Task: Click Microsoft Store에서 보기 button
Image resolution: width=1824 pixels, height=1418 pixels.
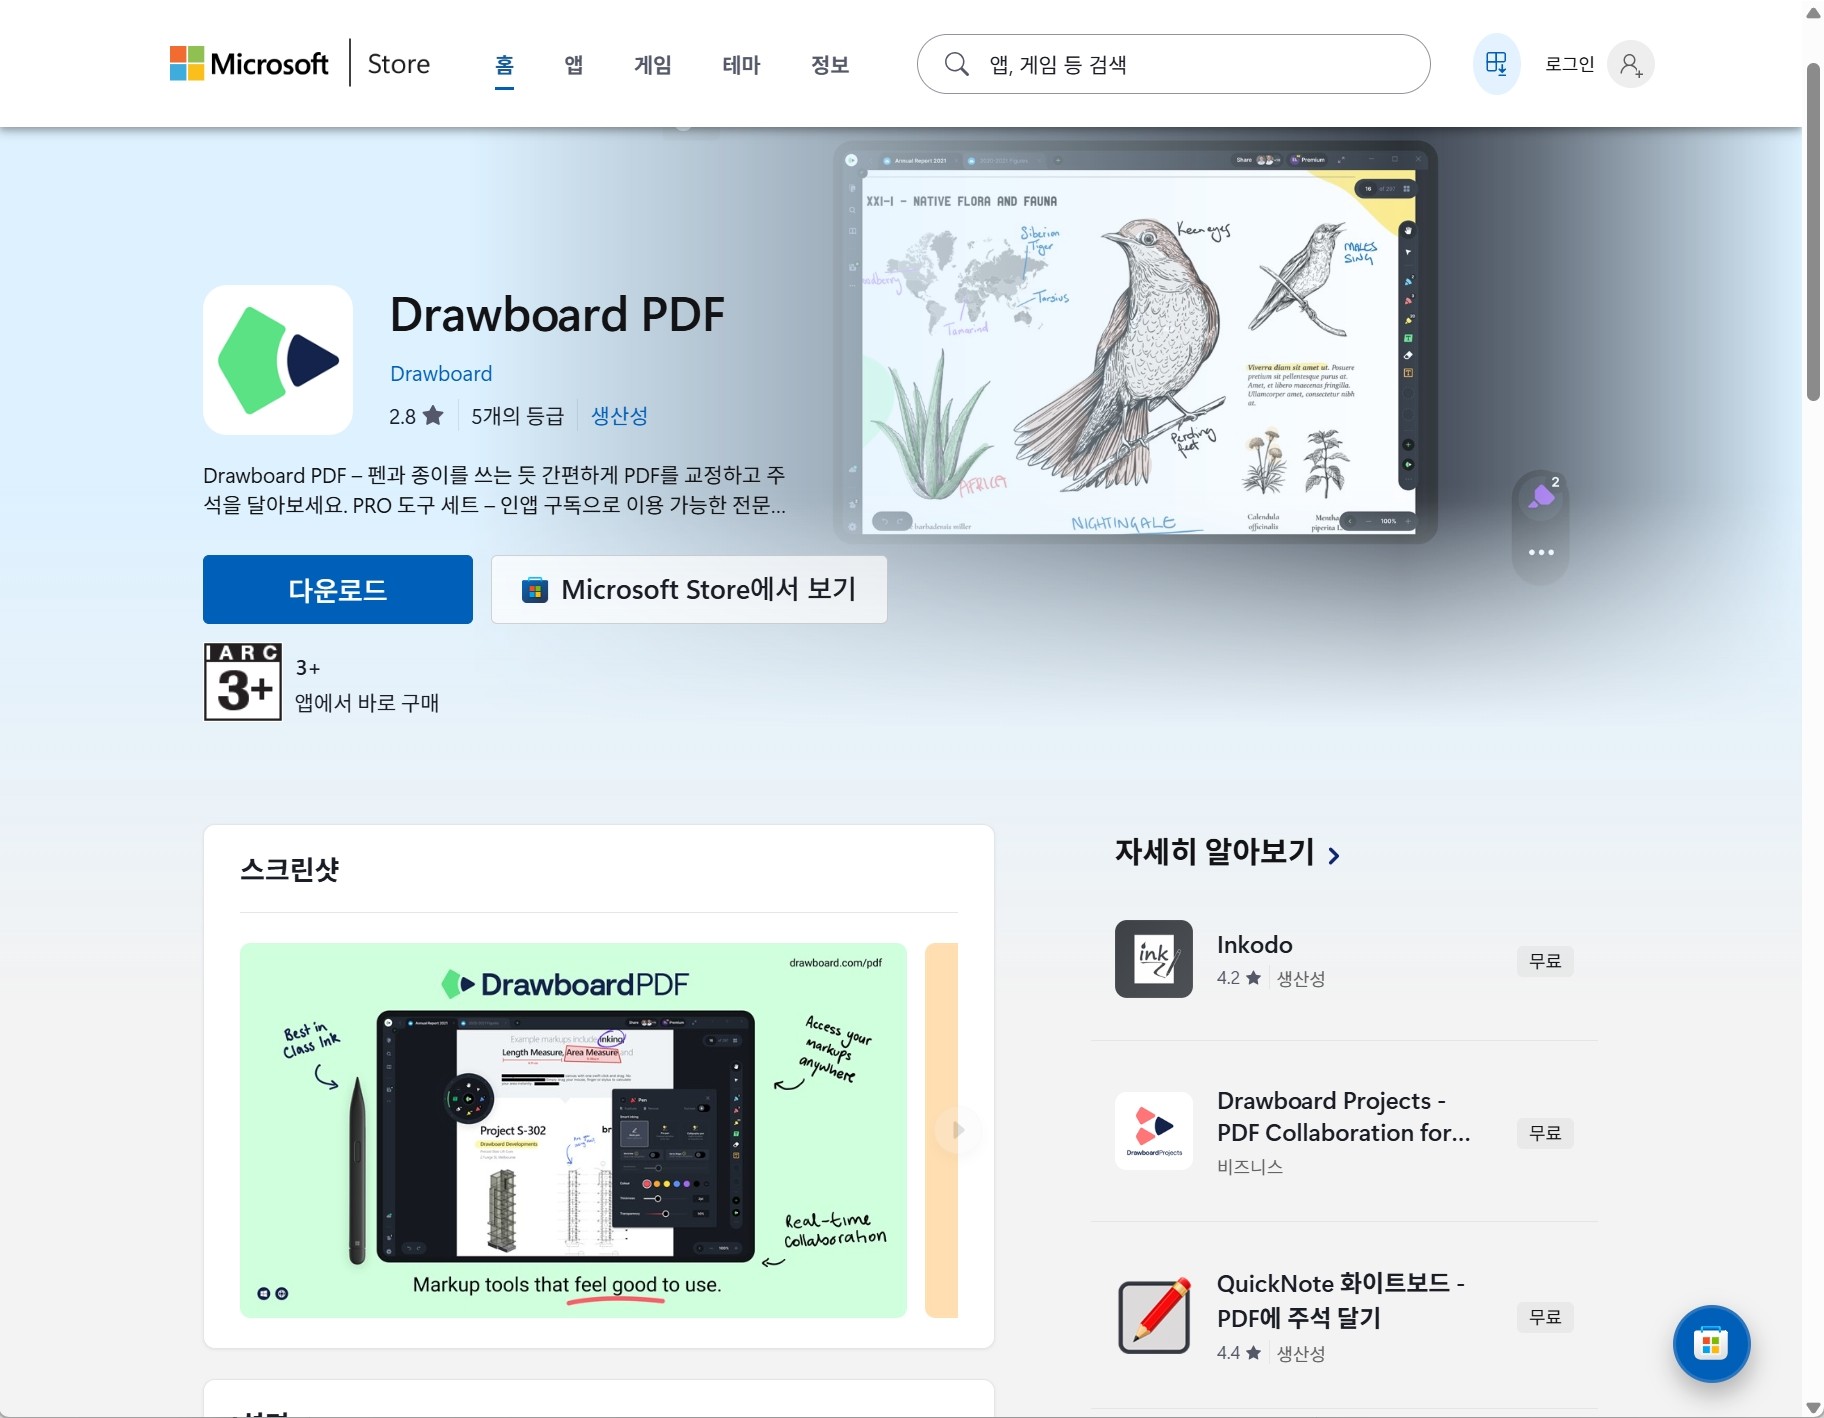Action: 689,589
